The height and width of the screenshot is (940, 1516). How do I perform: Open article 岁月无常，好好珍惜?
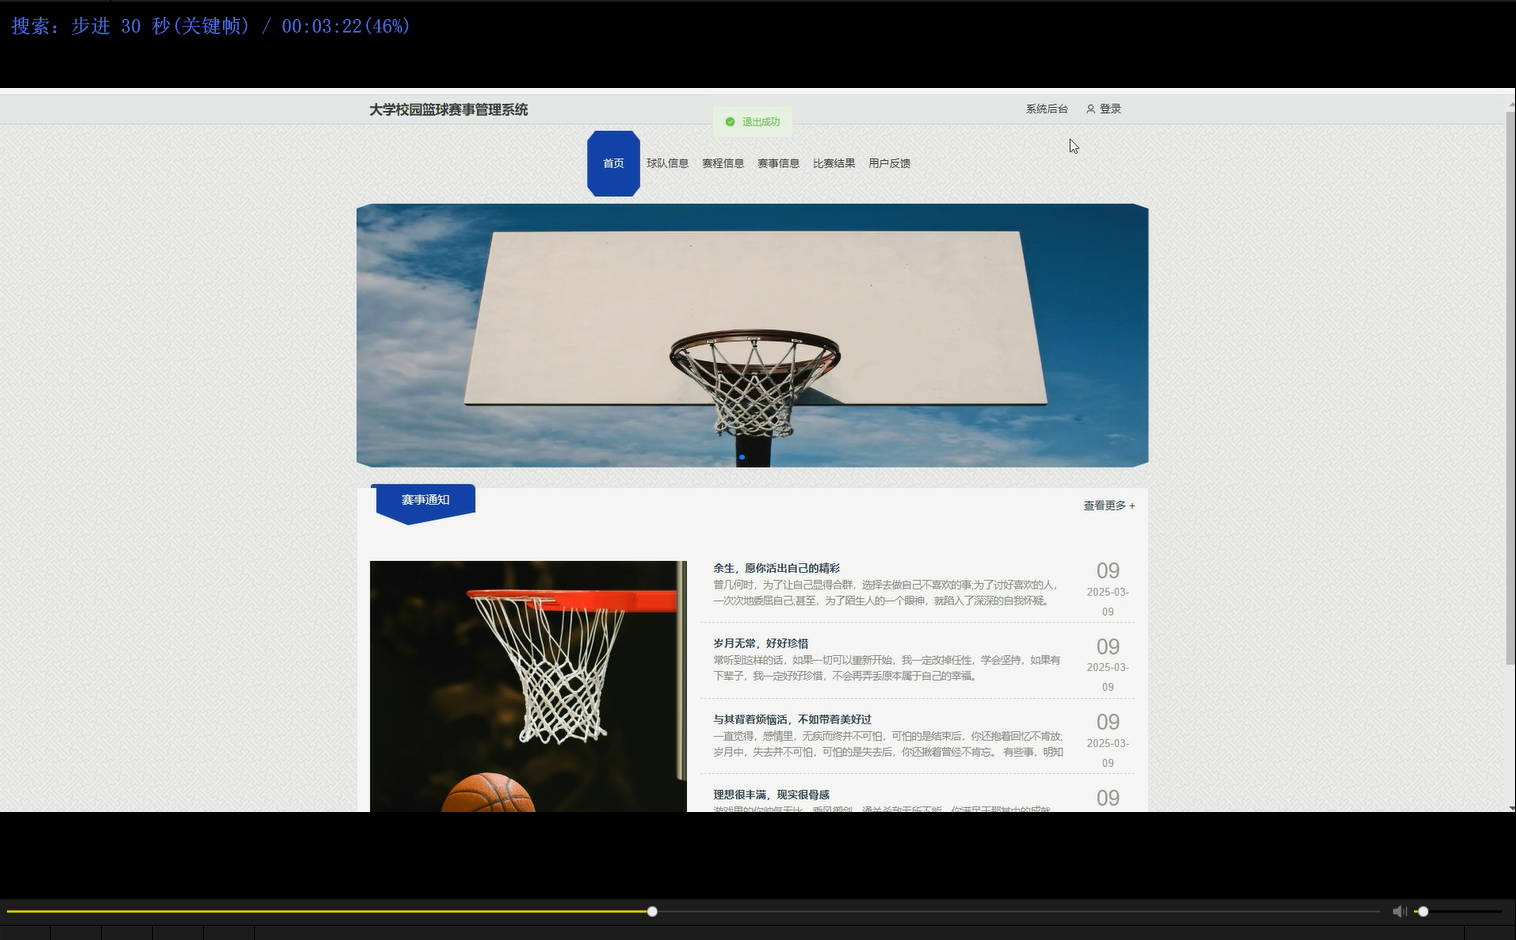[x=760, y=643]
